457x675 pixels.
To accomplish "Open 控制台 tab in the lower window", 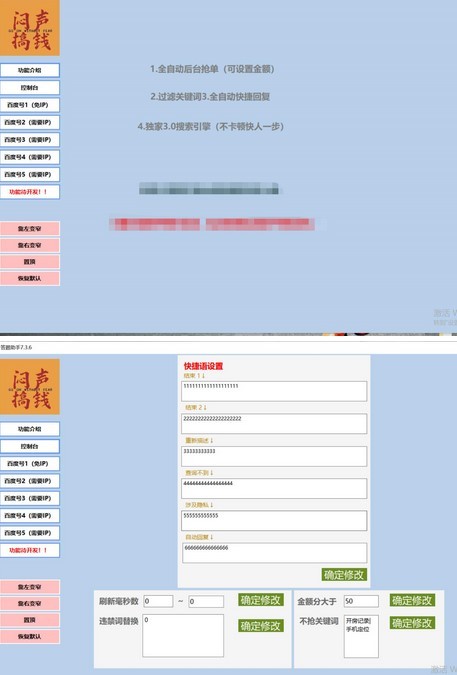I will pyautogui.click(x=30, y=446).
